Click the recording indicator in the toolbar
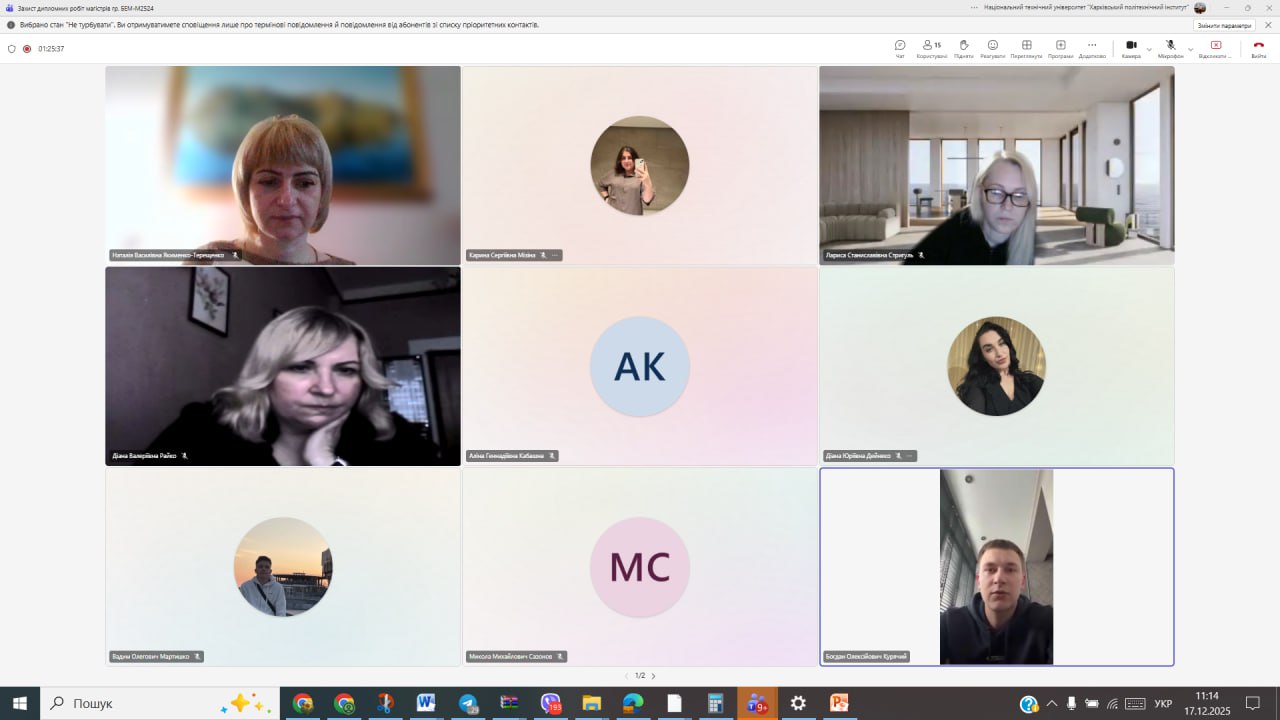The image size is (1280, 720). (x=27, y=48)
